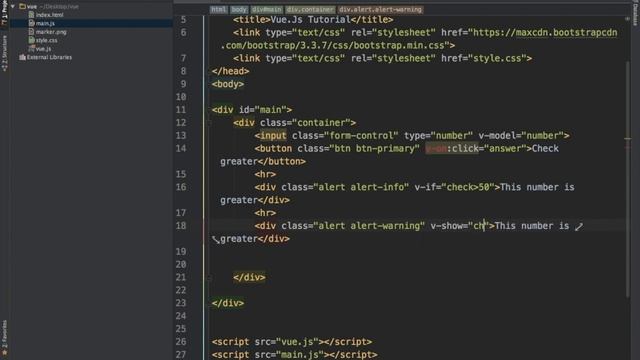Open the 2: Structure tool window tab
Image resolution: width=640 pixels, height=360 pixels.
click(x=4, y=53)
